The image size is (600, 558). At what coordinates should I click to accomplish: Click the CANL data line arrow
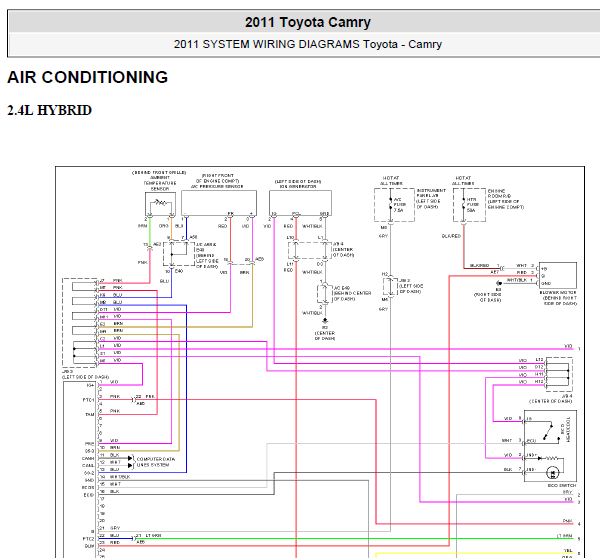coord(130,465)
